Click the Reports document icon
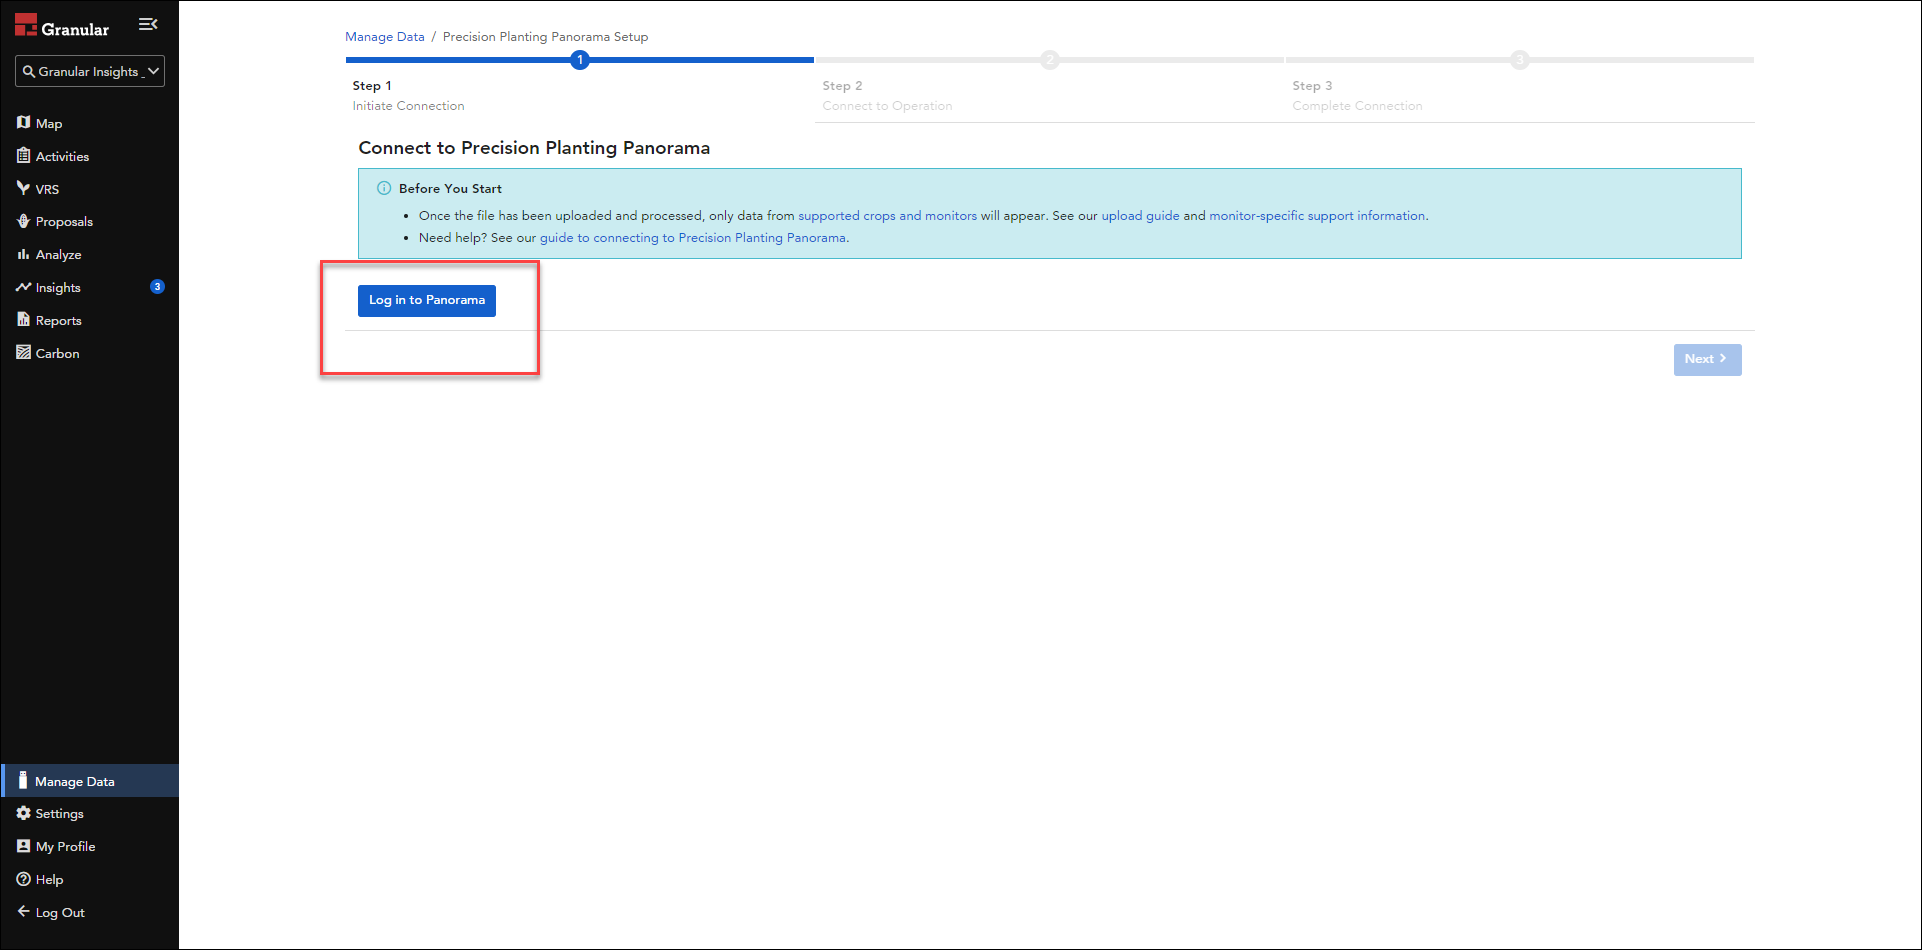This screenshot has height=950, width=1922. (23, 320)
